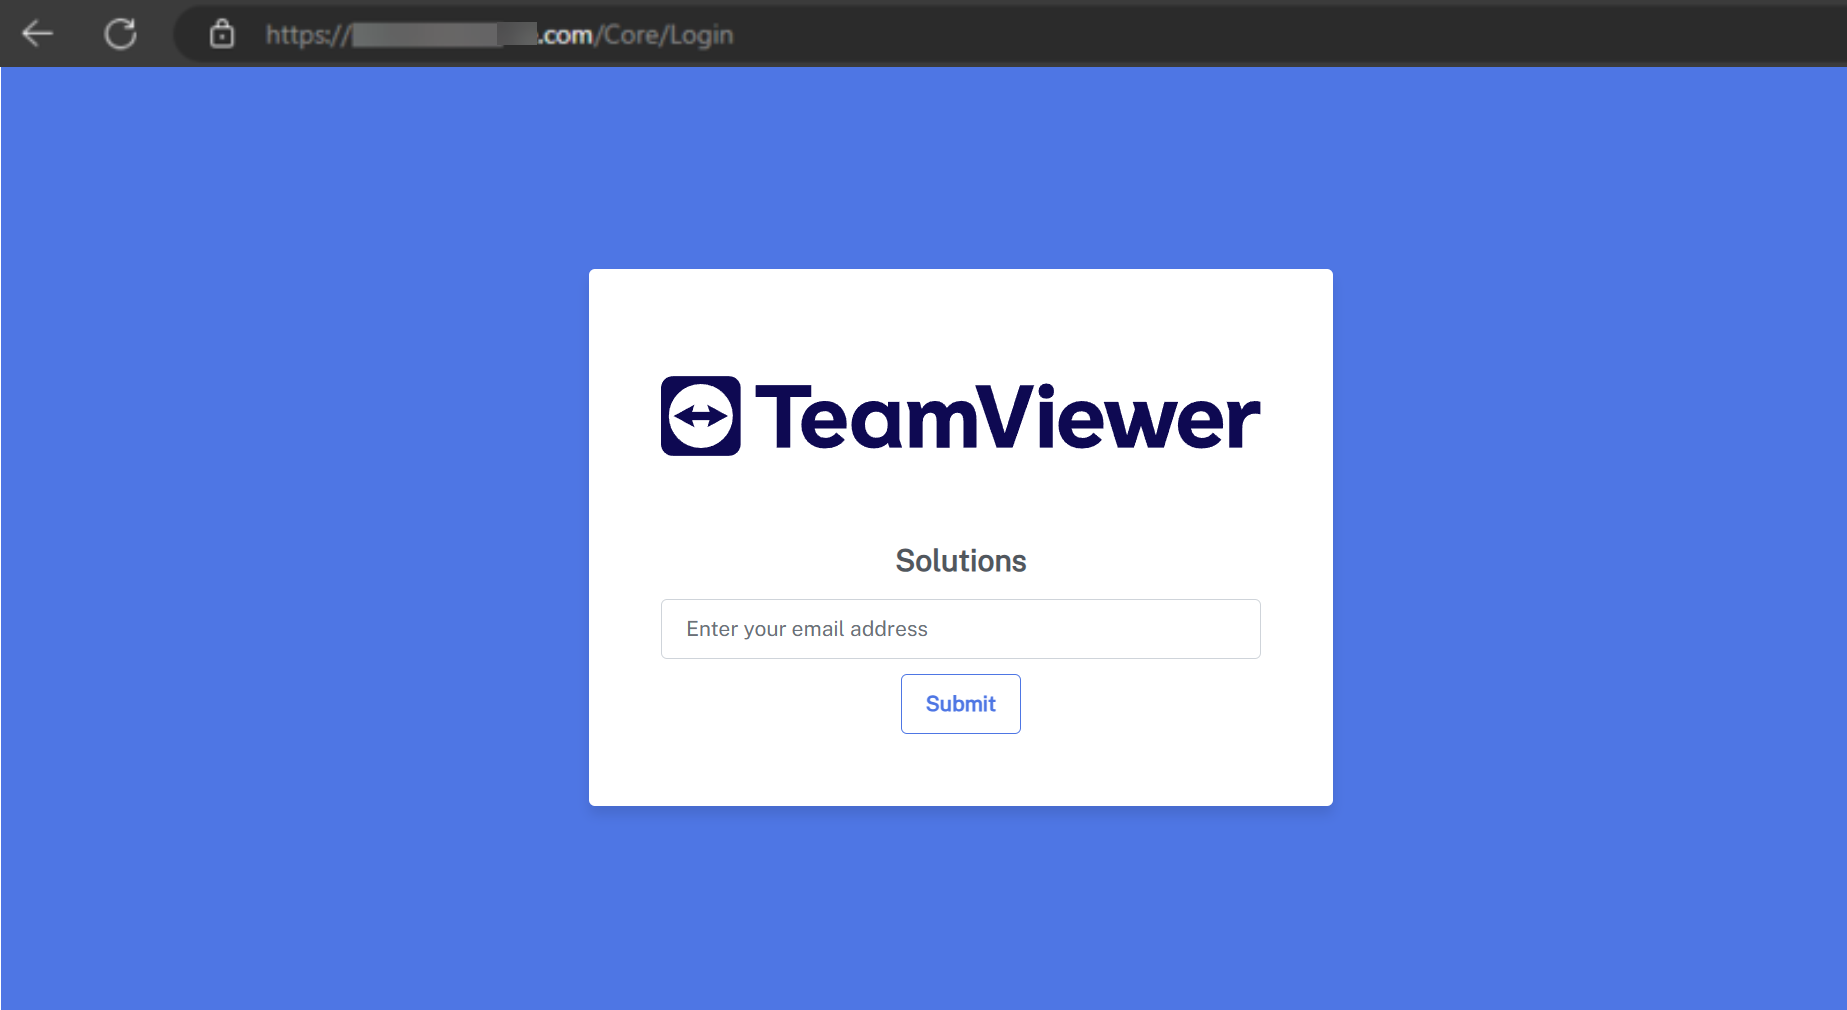Click the TeamViewer double-arrow logo icon
1847x1010 pixels.
700,416
